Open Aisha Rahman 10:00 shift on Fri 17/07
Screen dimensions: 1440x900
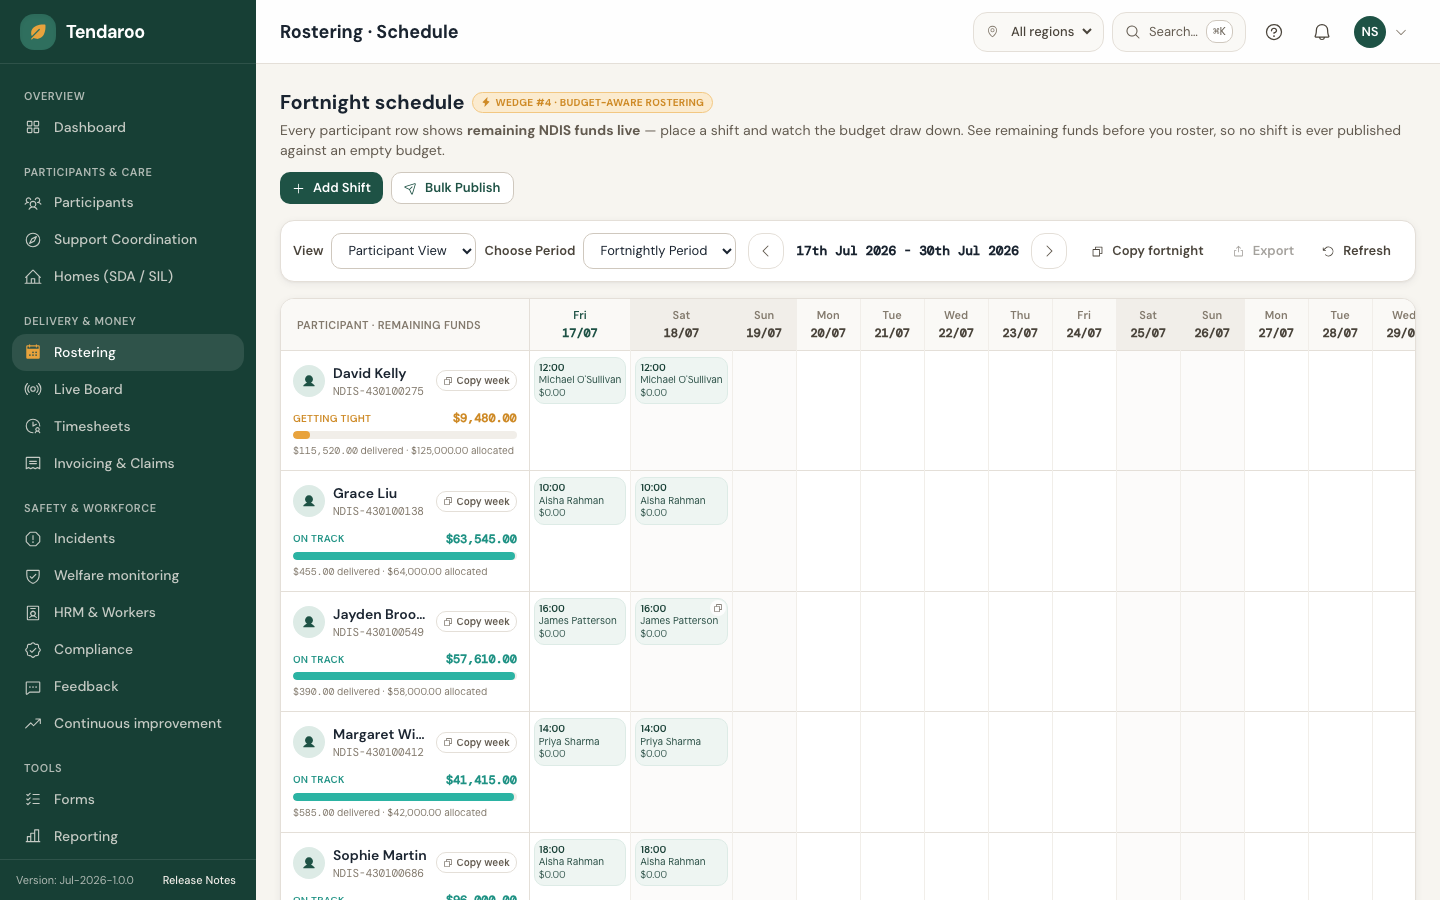point(580,501)
